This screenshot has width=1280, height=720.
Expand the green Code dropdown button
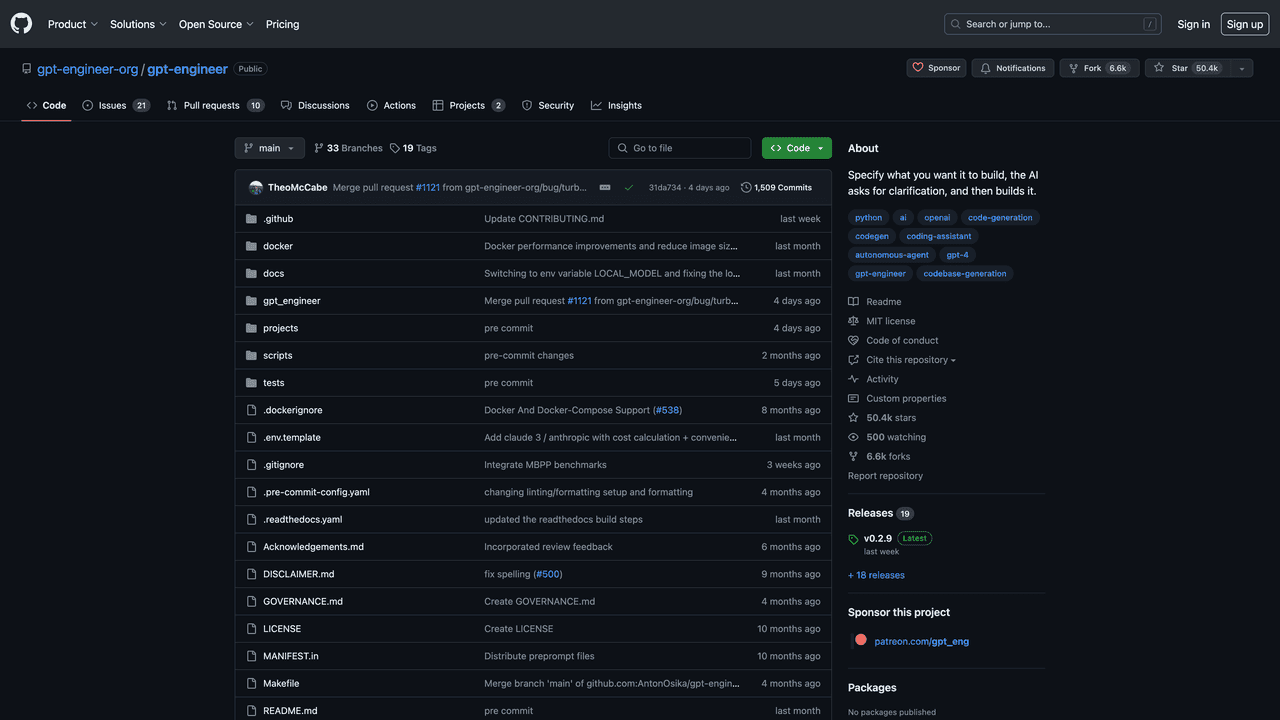pos(797,148)
